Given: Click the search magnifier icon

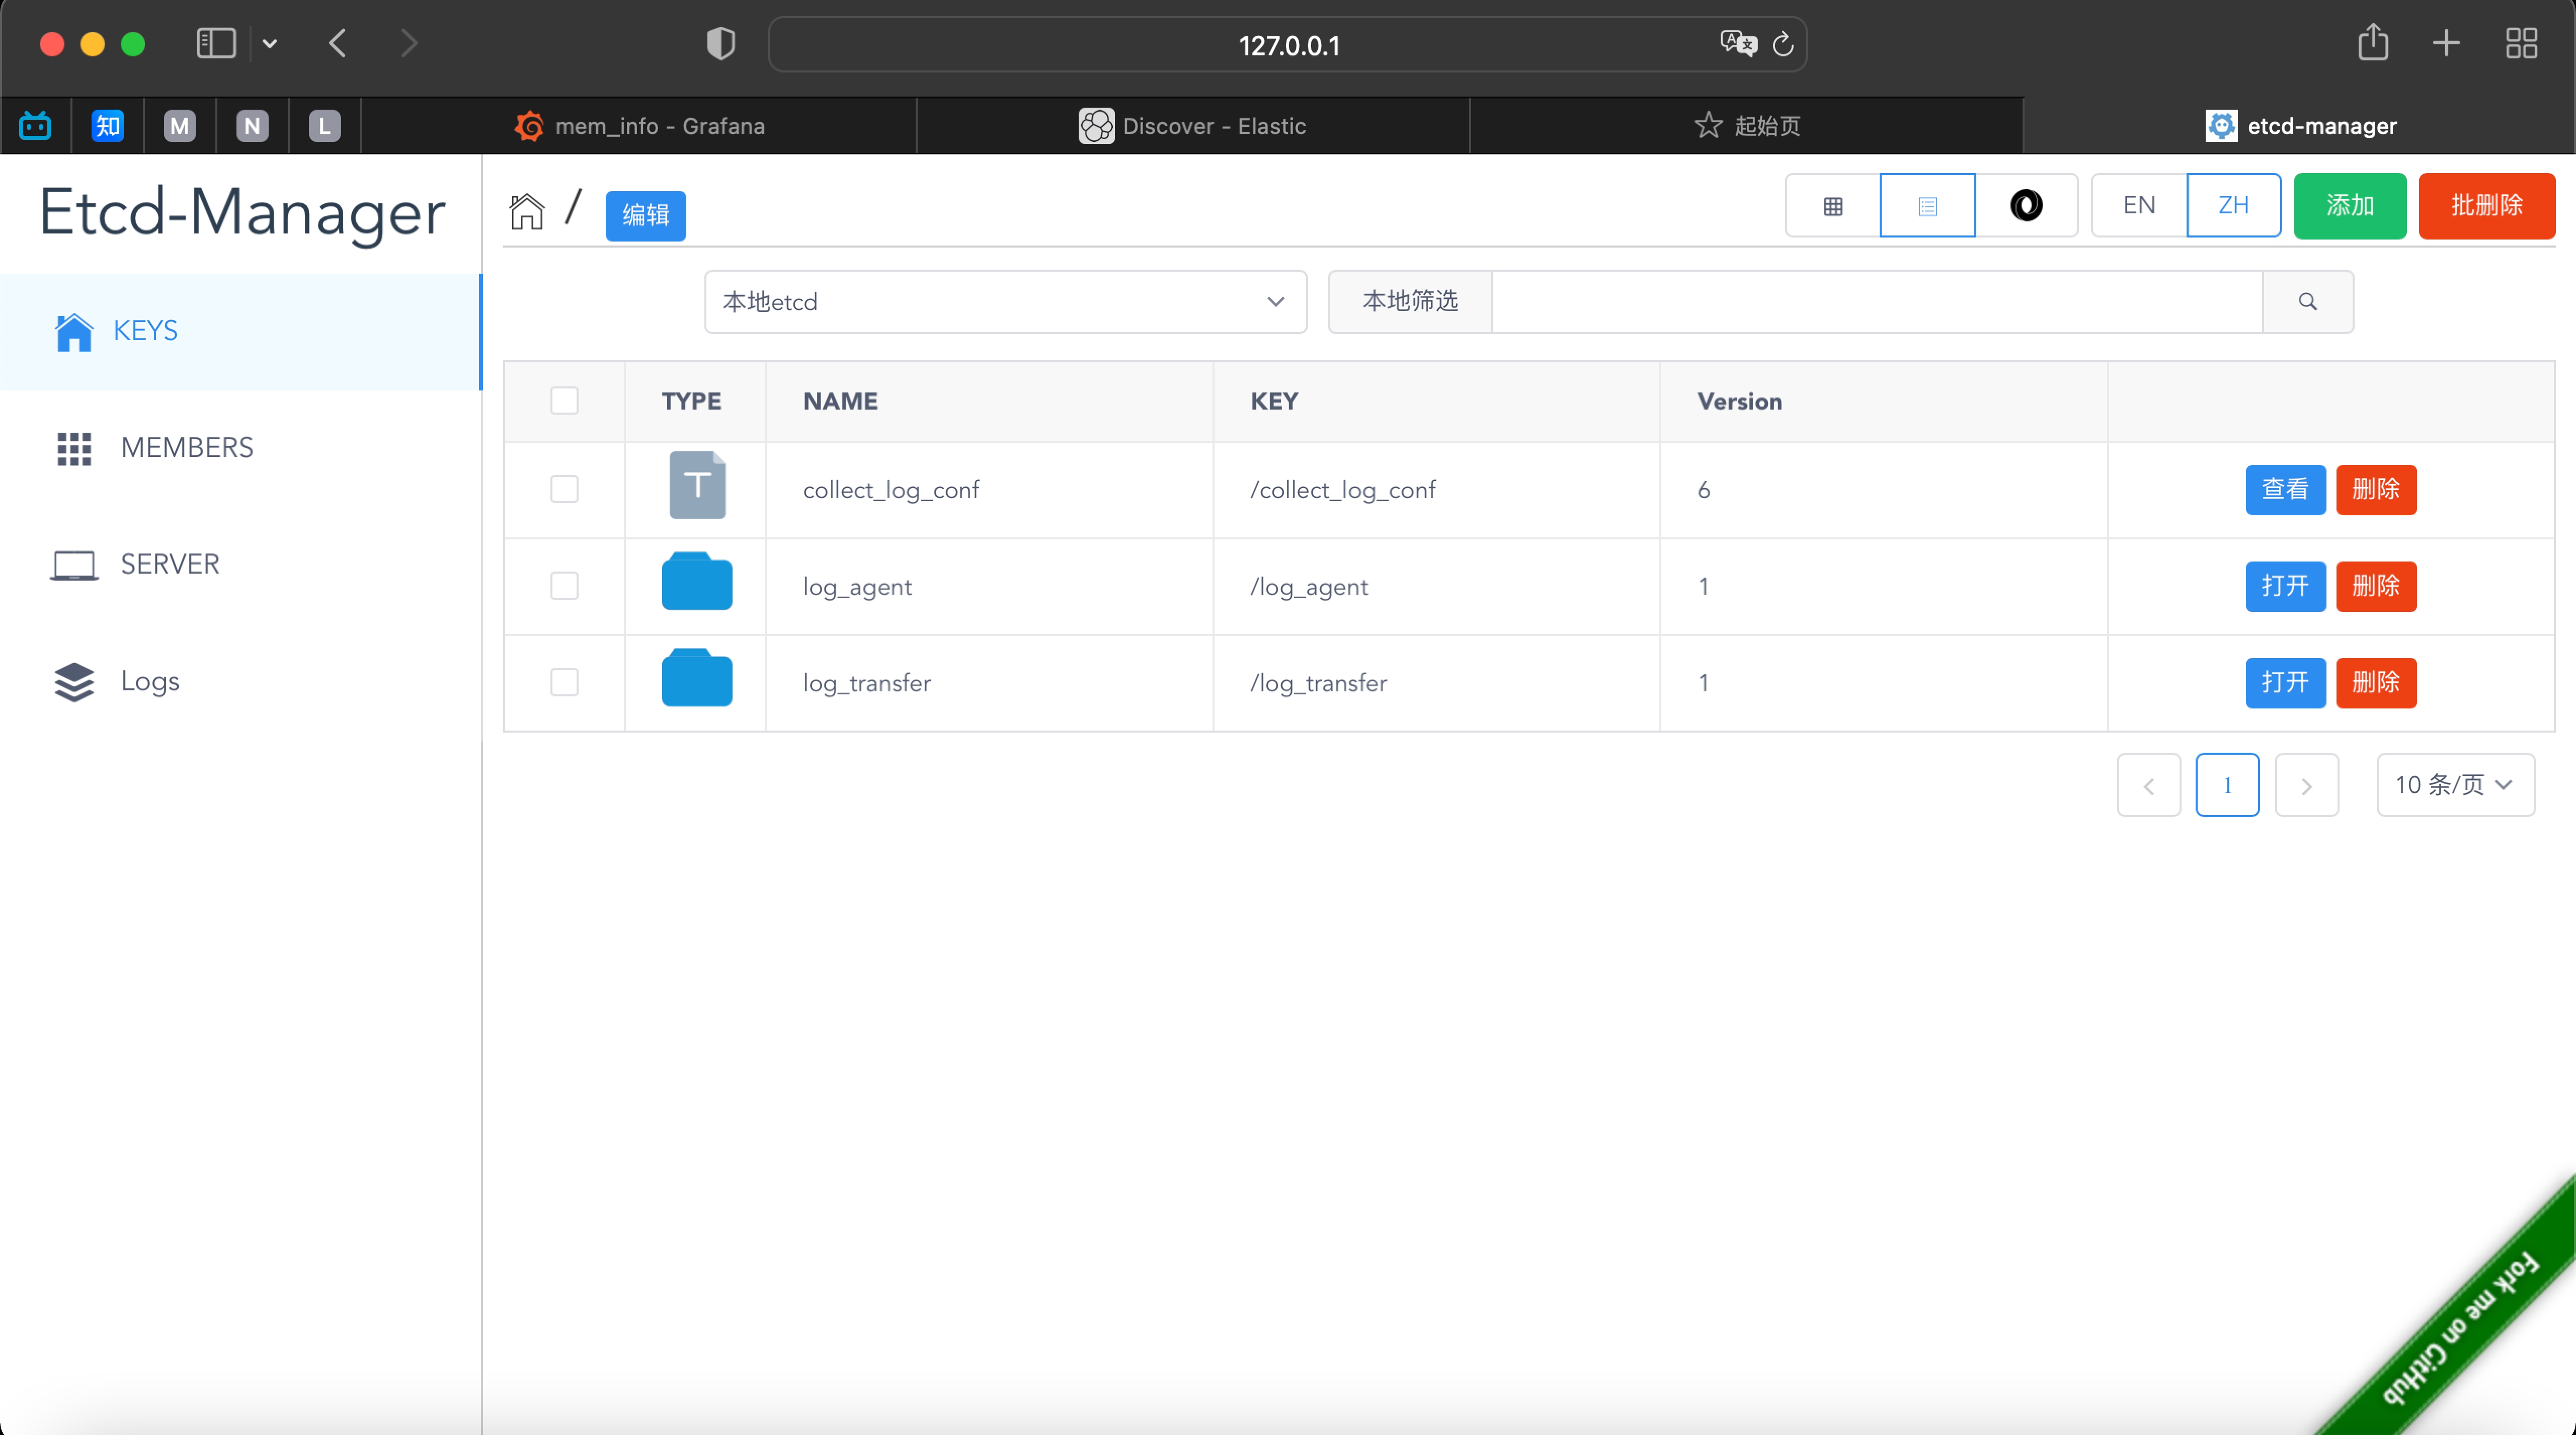Looking at the screenshot, I should click(x=2307, y=301).
